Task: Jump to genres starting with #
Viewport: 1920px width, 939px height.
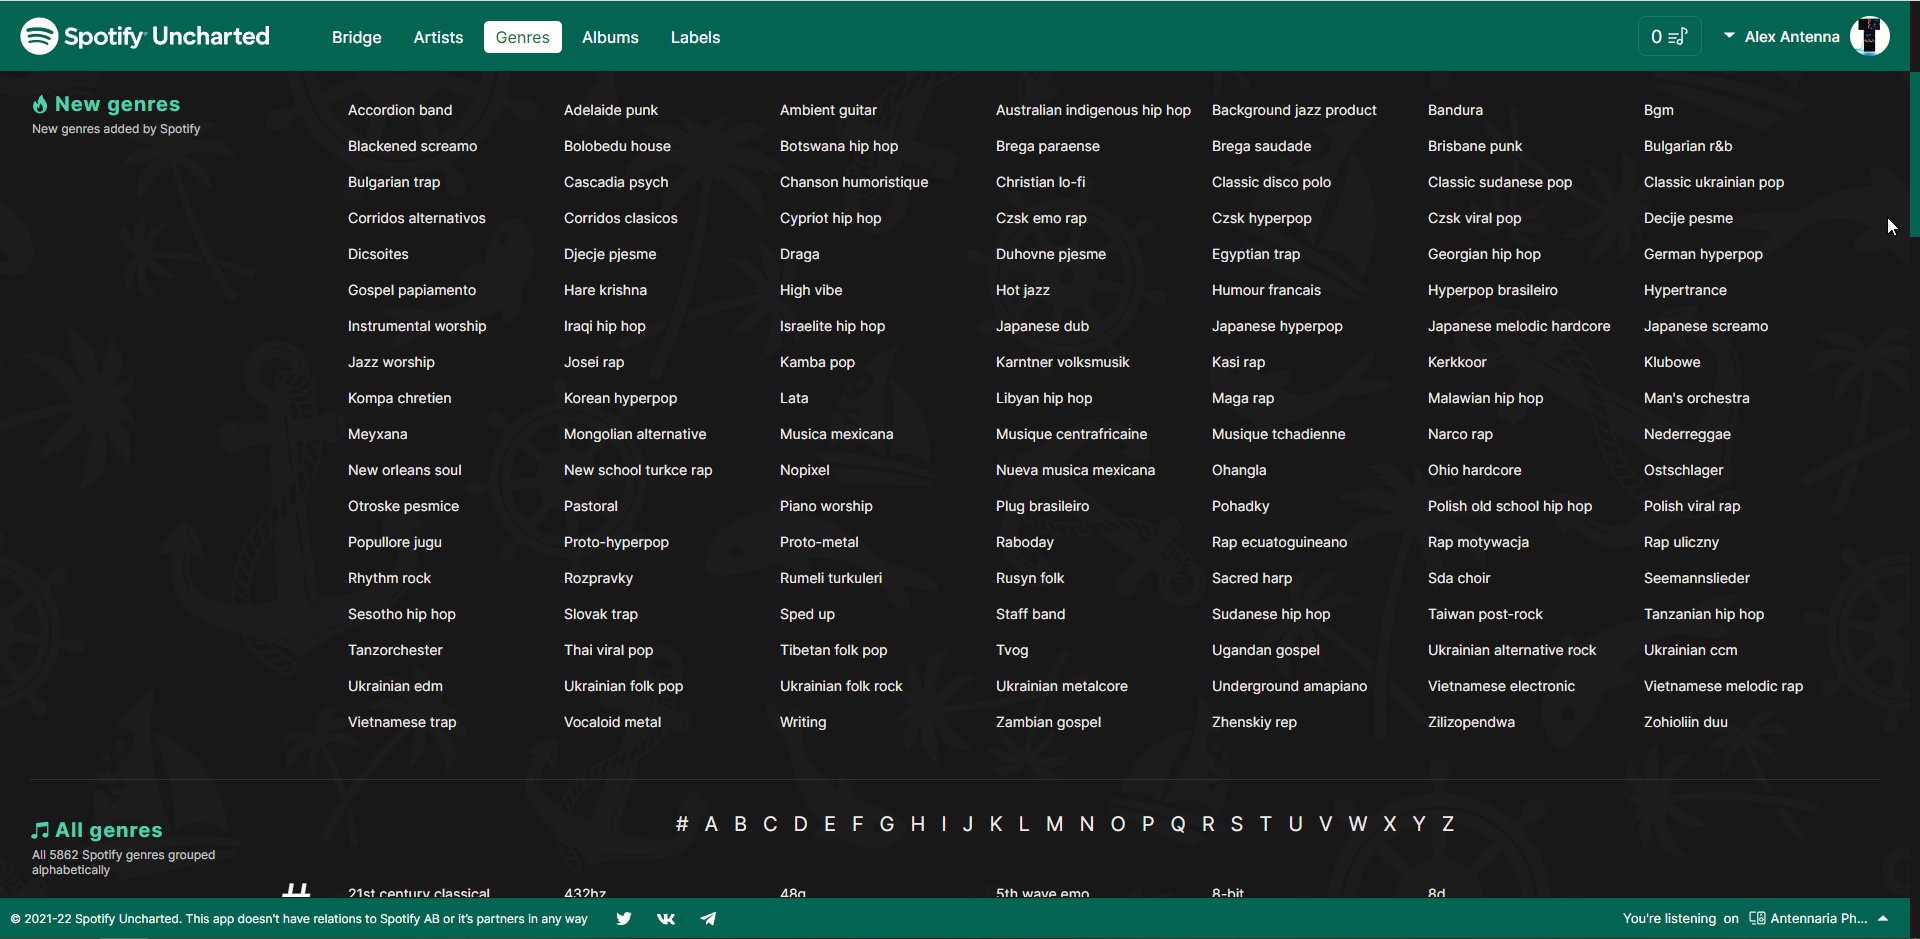Action: [x=682, y=824]
